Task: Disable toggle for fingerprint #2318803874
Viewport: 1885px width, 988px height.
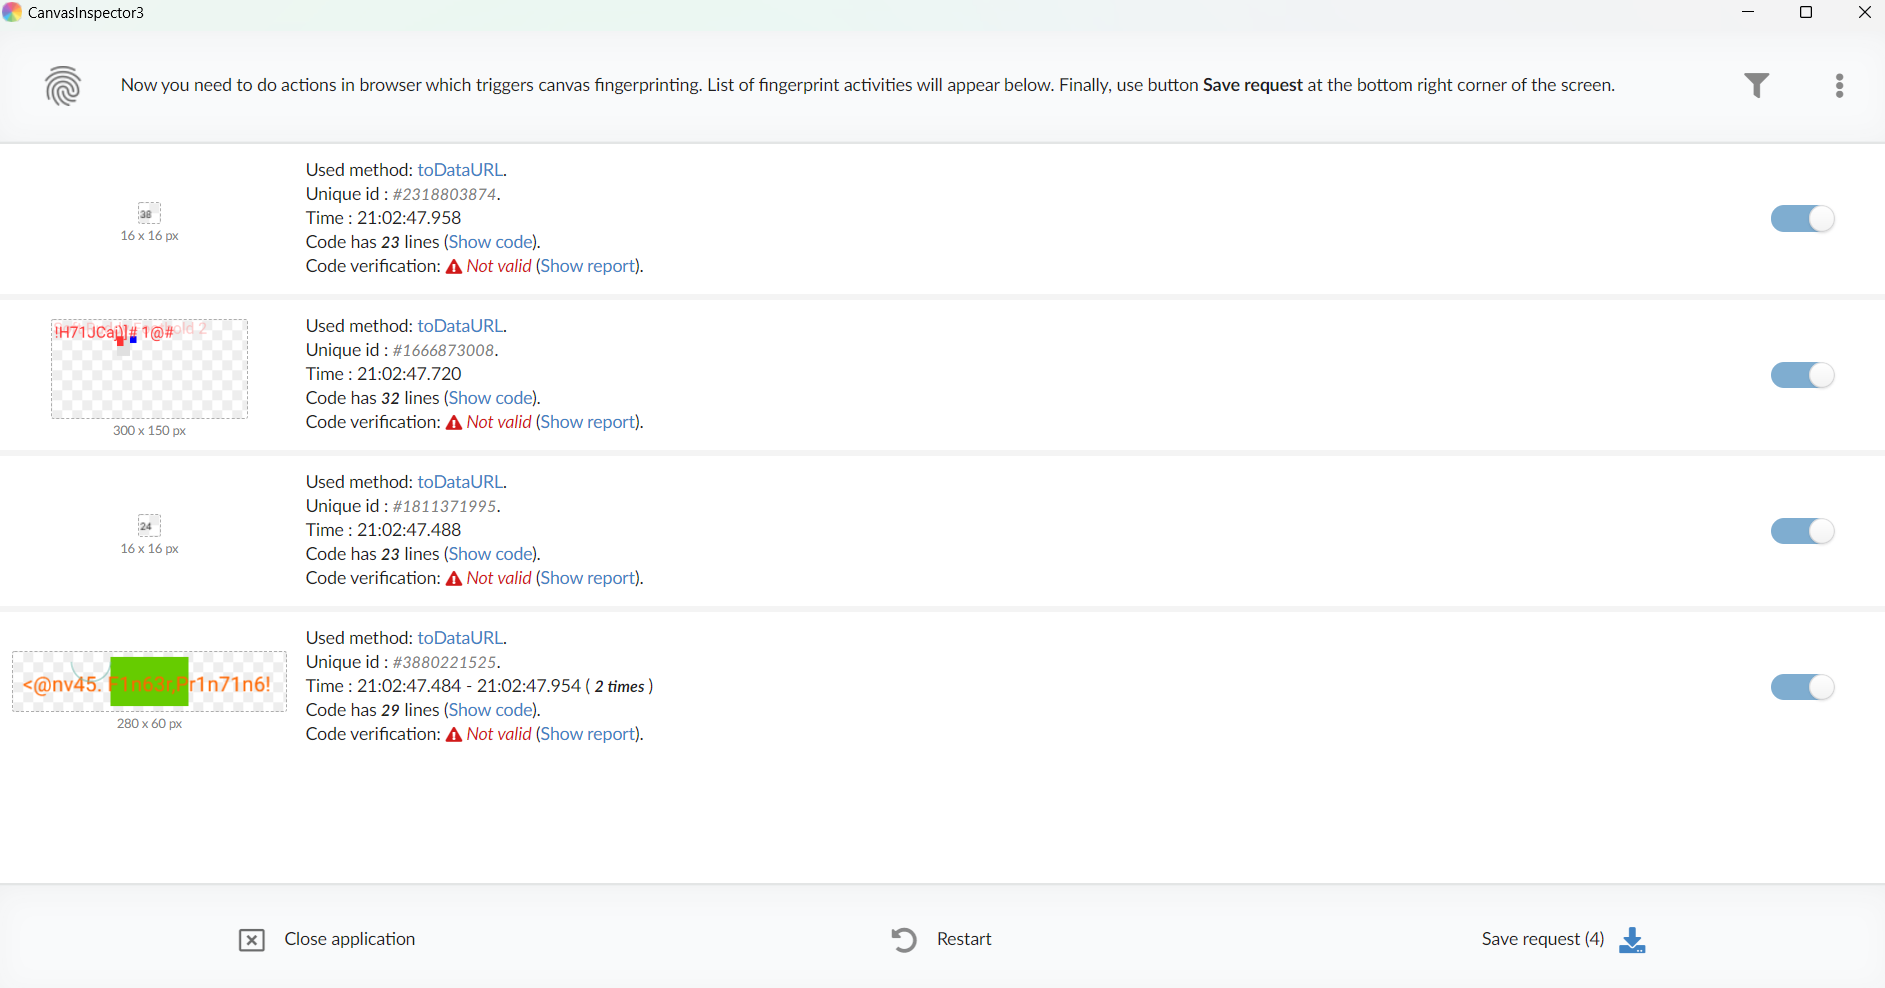Action: (x=1802, y=219)
